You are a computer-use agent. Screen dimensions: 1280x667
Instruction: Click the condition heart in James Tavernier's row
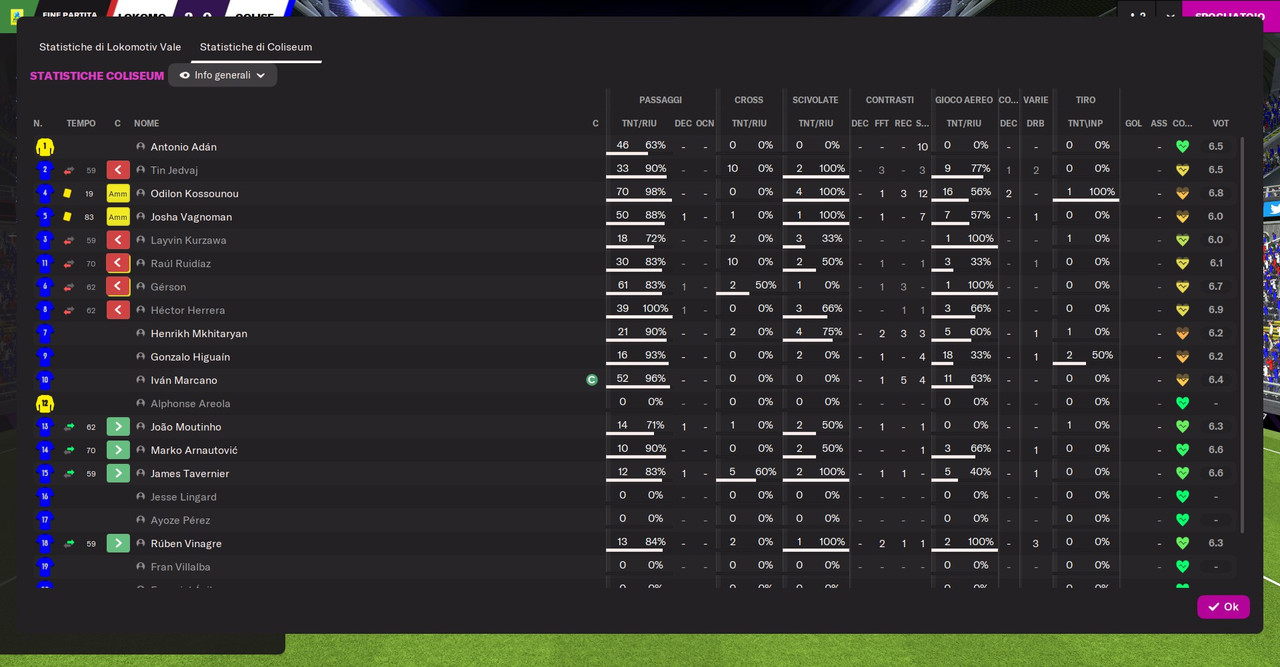point(1182,473)
